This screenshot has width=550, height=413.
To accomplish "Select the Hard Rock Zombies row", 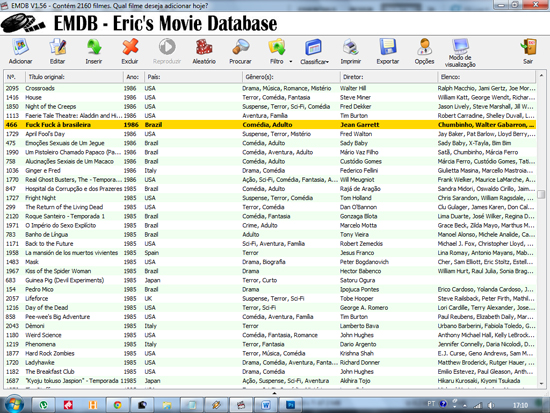I will [x=270, y=353].
